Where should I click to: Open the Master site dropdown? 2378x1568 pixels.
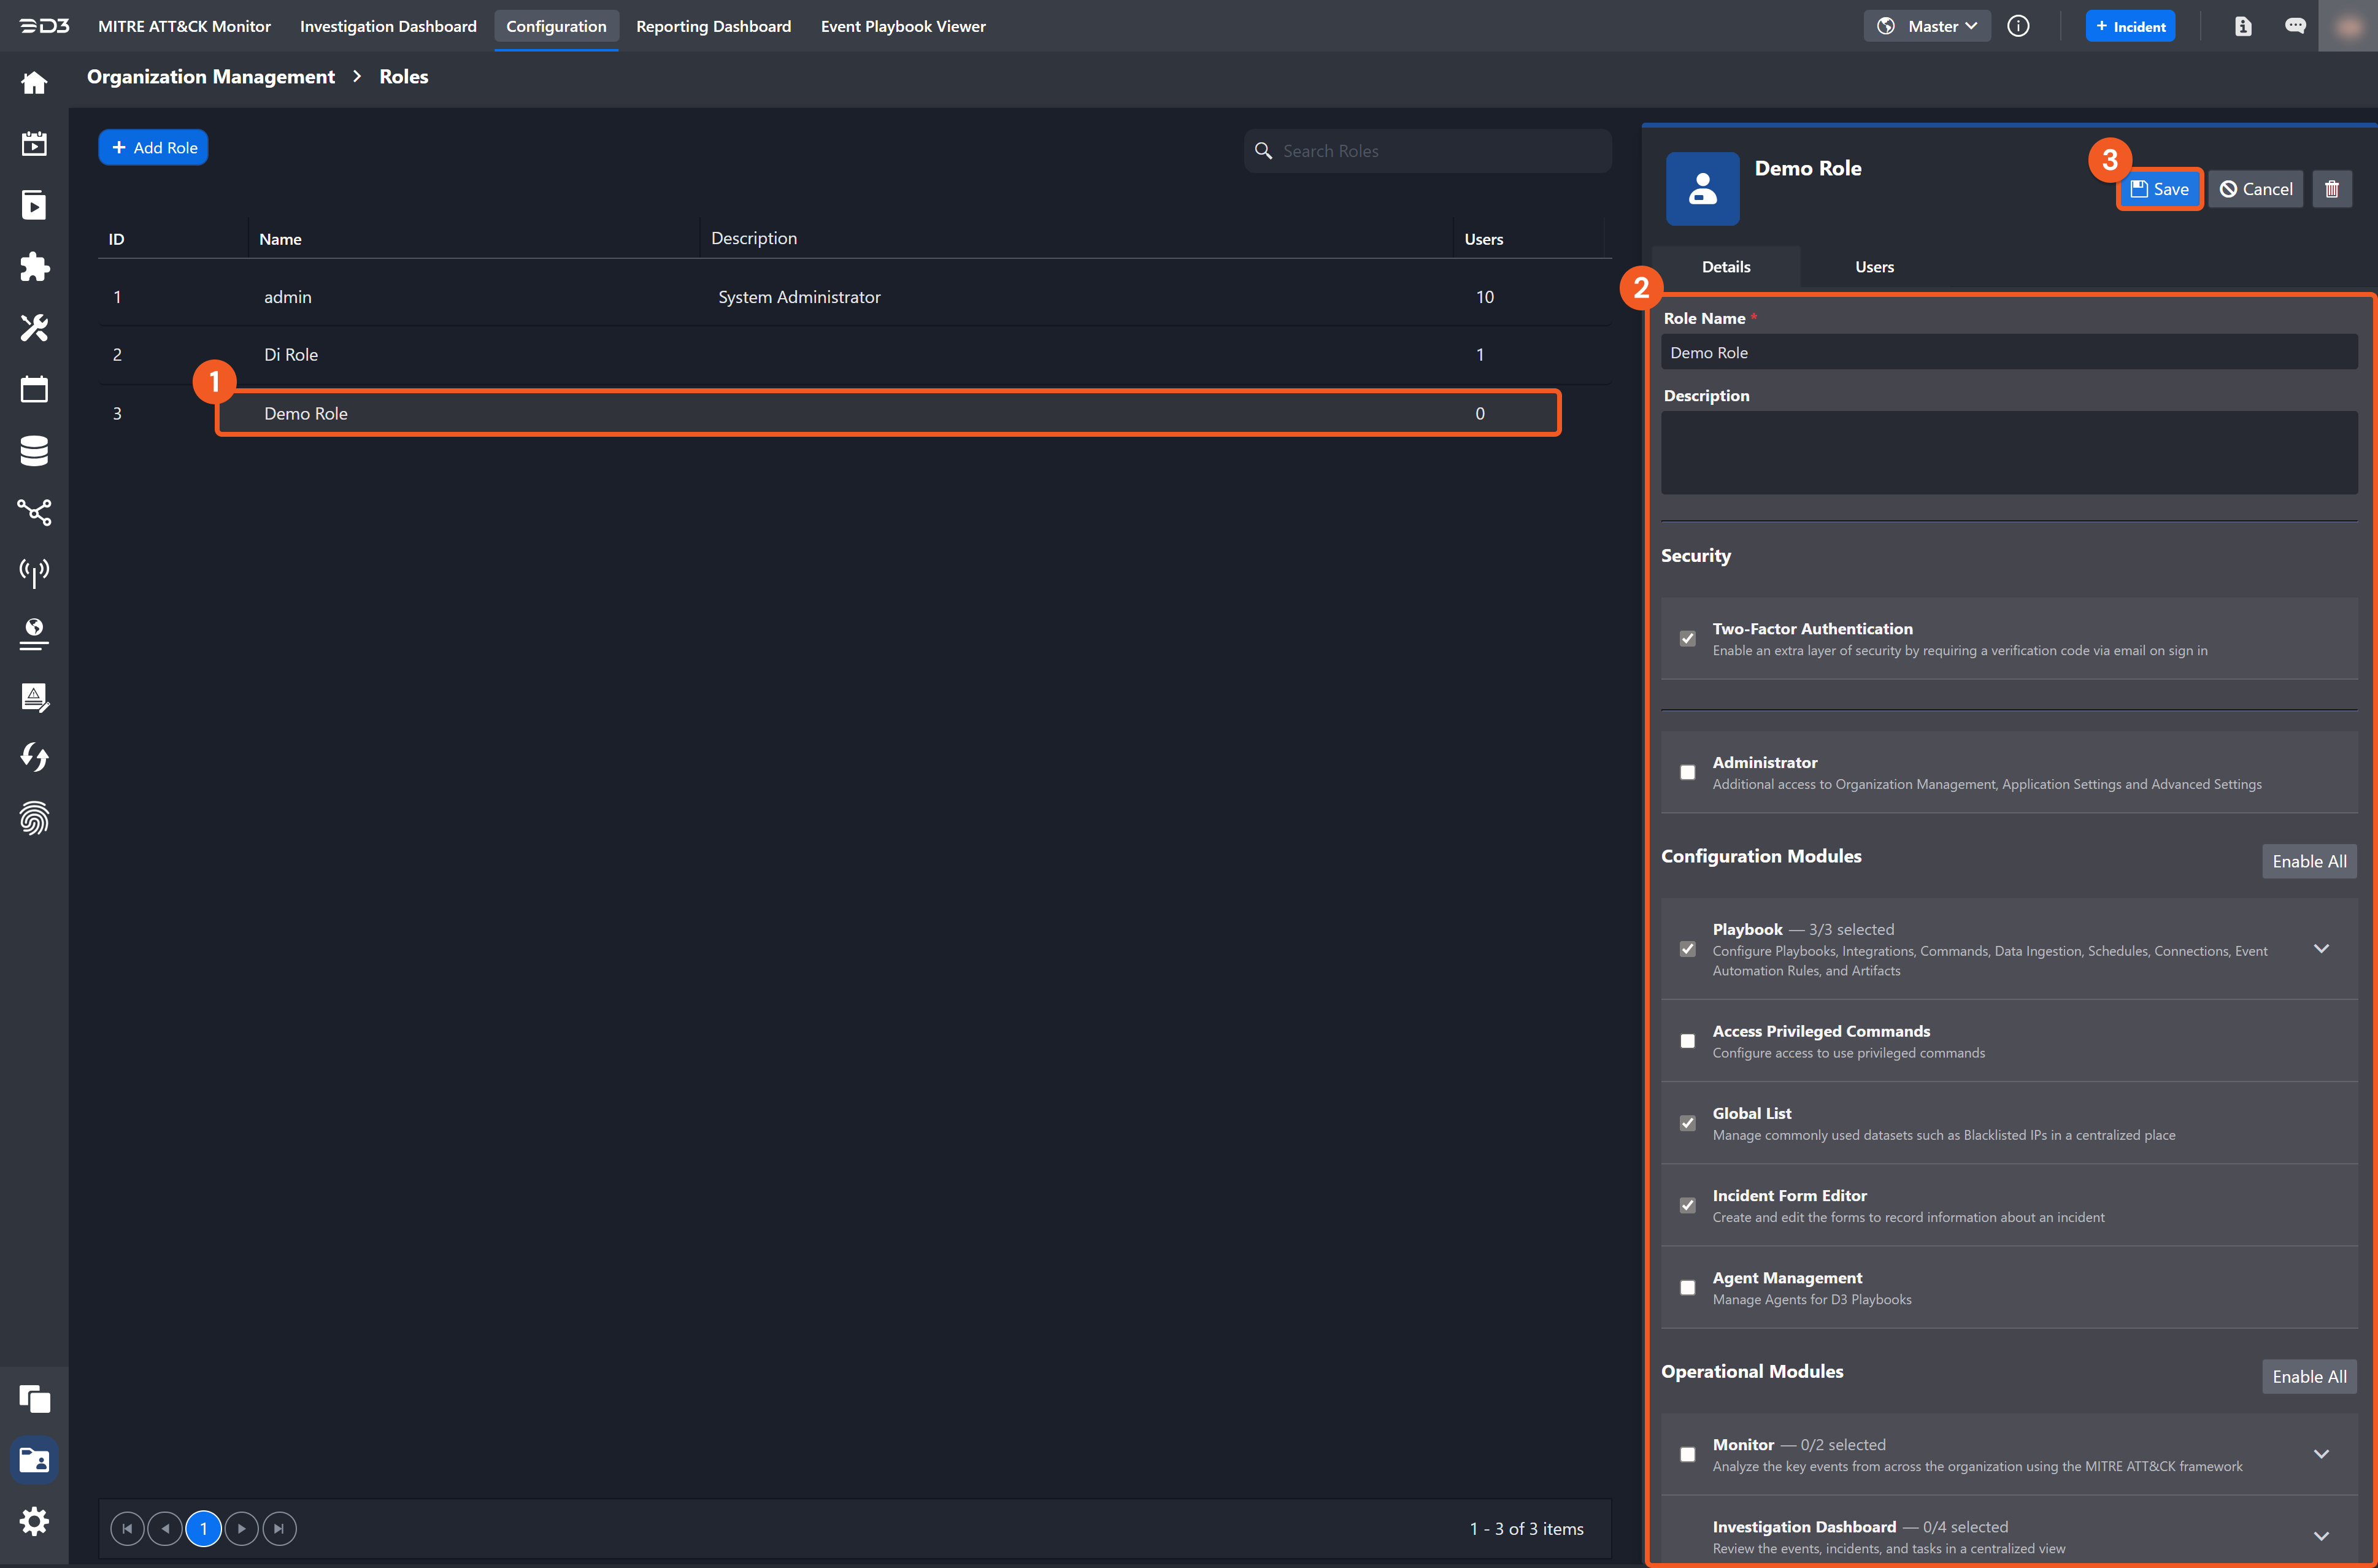1927,26
